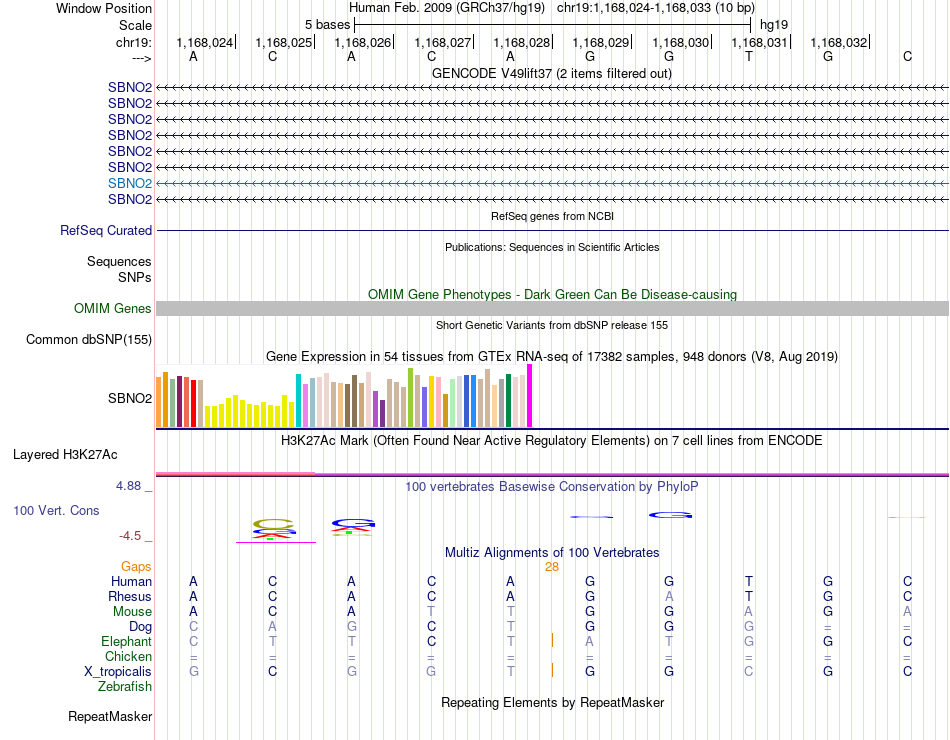Click the SBNO2 label beside the GTEx bars
Image resolution: width=950 pixels, height=740 pixels.
pos(130,398)
